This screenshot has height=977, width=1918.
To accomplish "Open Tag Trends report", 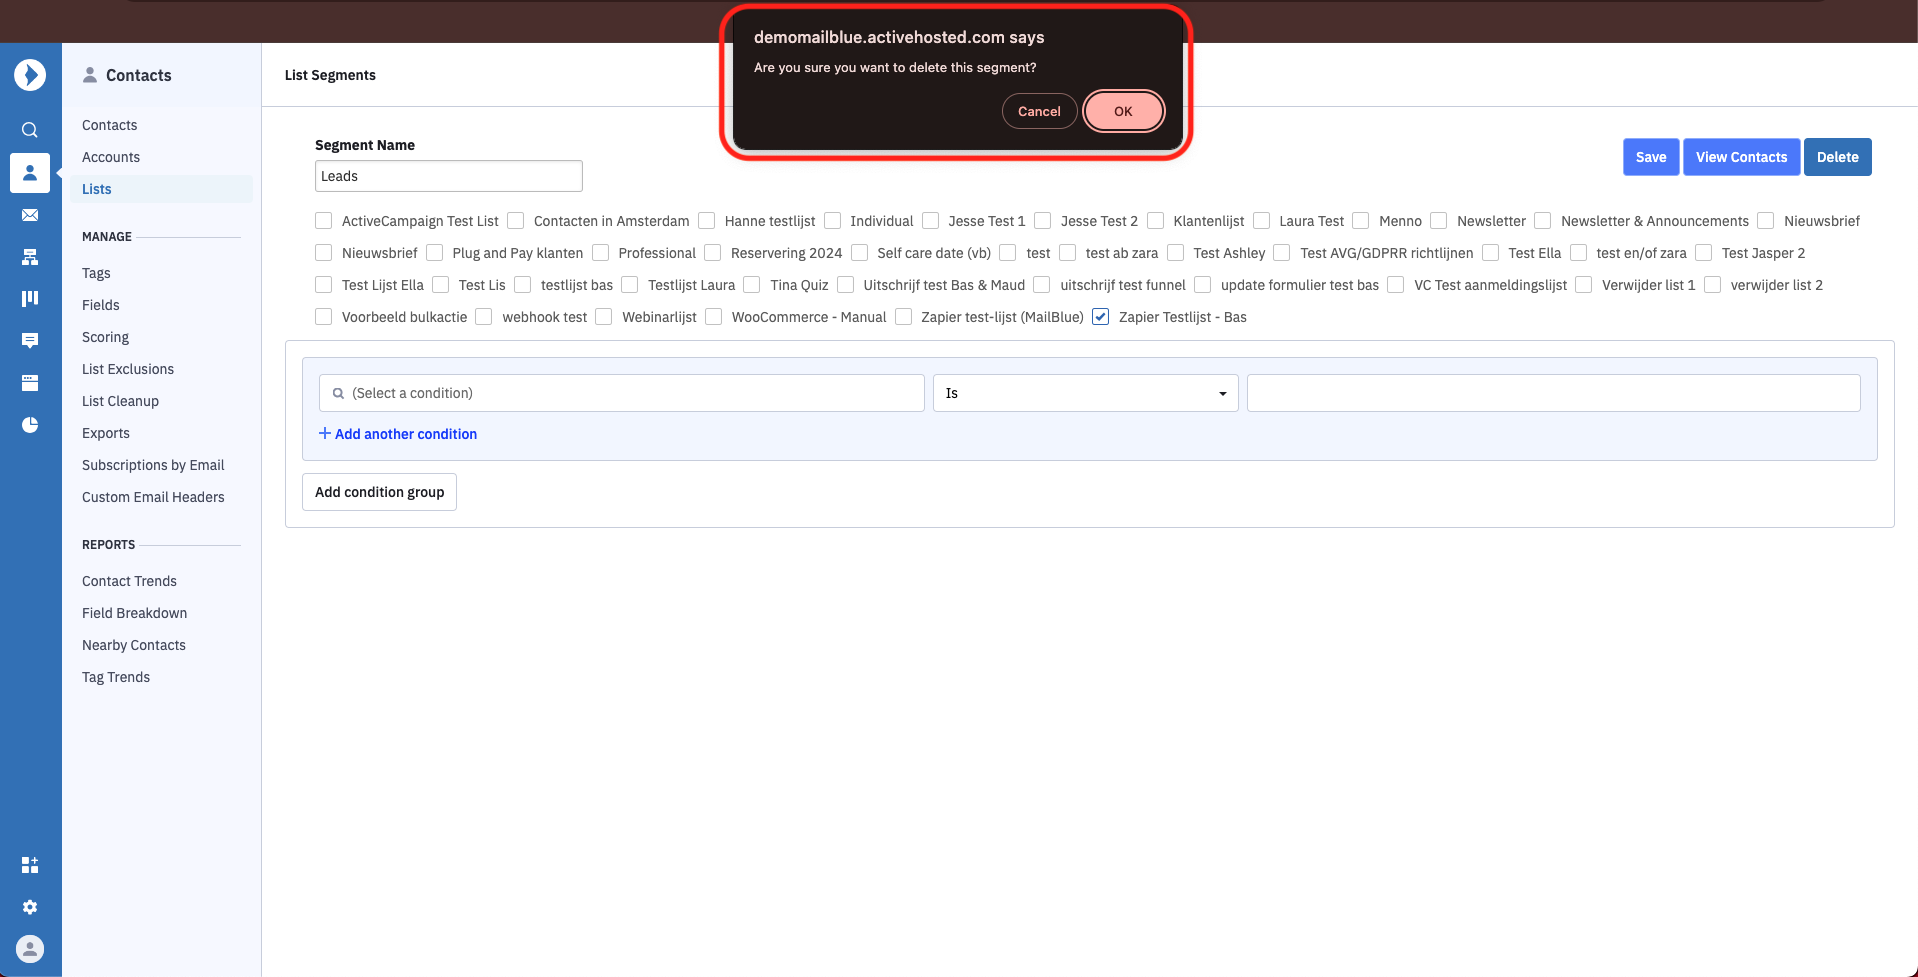I will [116, 677].
